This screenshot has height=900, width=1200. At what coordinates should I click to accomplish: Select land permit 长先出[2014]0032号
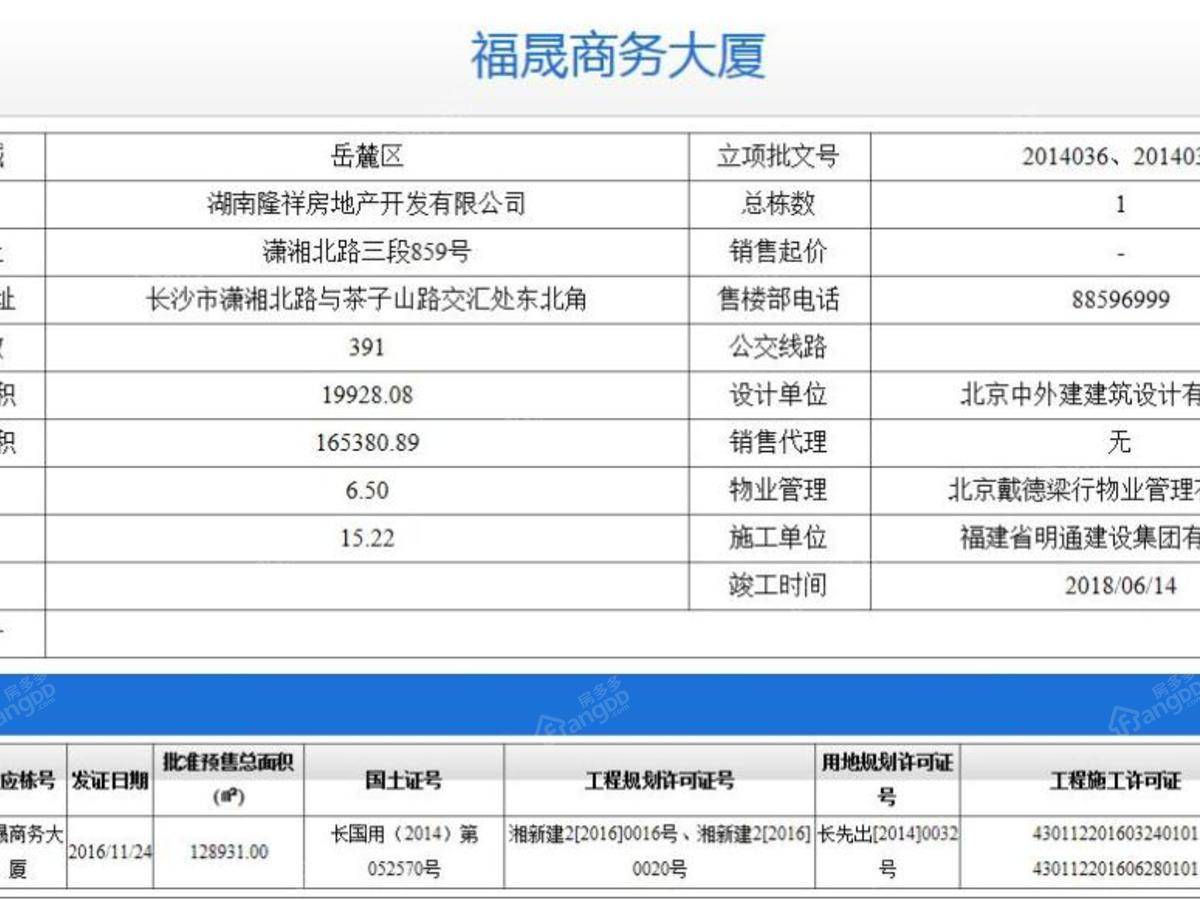pos(888,852)
